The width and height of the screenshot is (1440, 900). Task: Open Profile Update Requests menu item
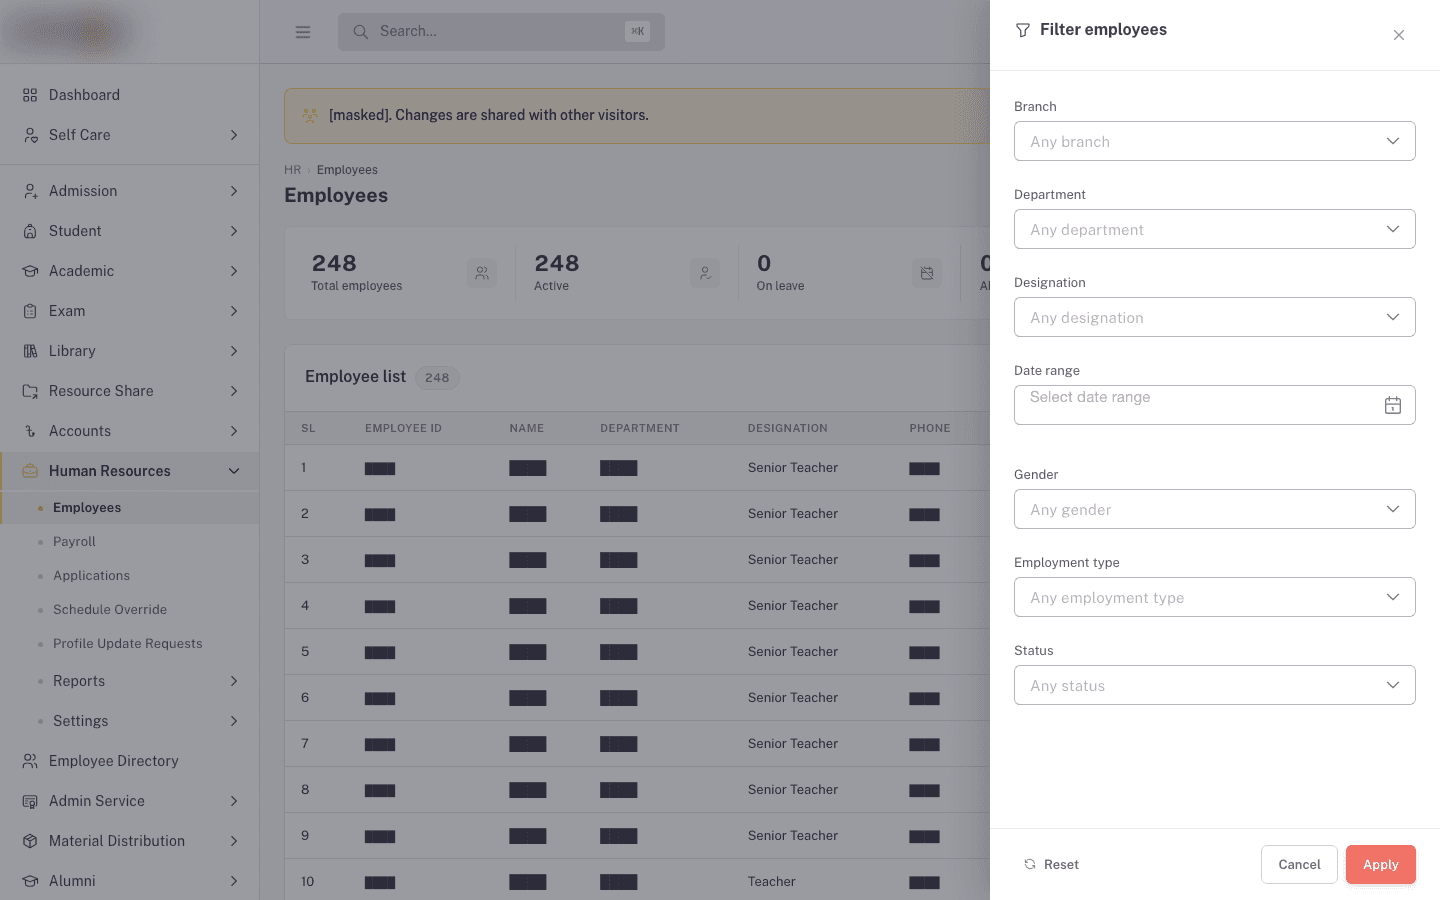[130, 644]
